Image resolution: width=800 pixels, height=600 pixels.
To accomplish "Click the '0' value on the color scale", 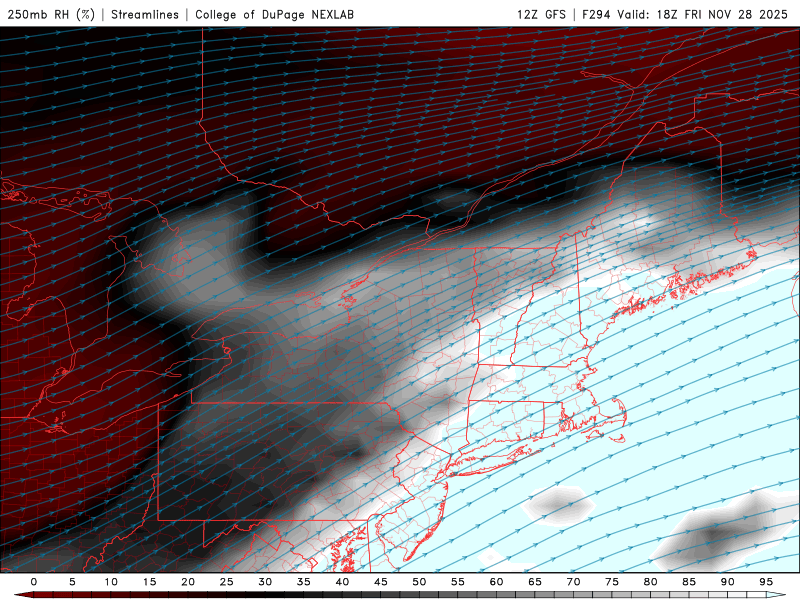I will (34, 582).
